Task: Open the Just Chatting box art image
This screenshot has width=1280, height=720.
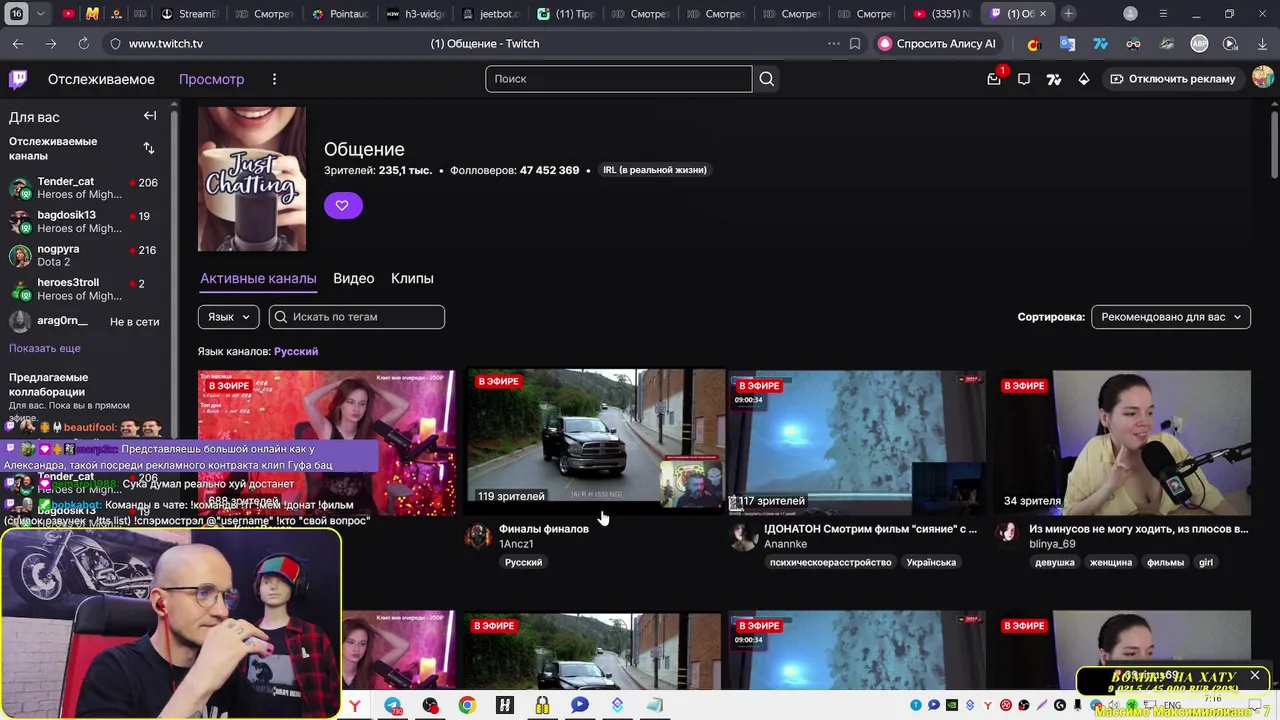Action: tap(252, 179)
